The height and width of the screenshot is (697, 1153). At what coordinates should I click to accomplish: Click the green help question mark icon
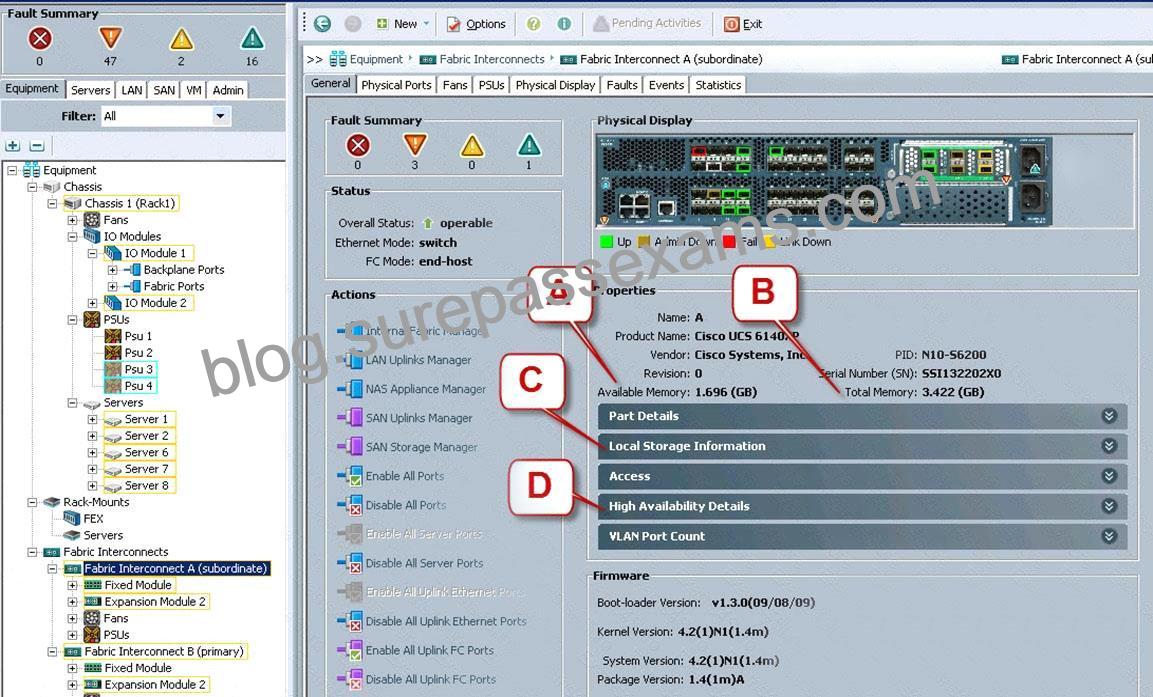click(533, 24)
